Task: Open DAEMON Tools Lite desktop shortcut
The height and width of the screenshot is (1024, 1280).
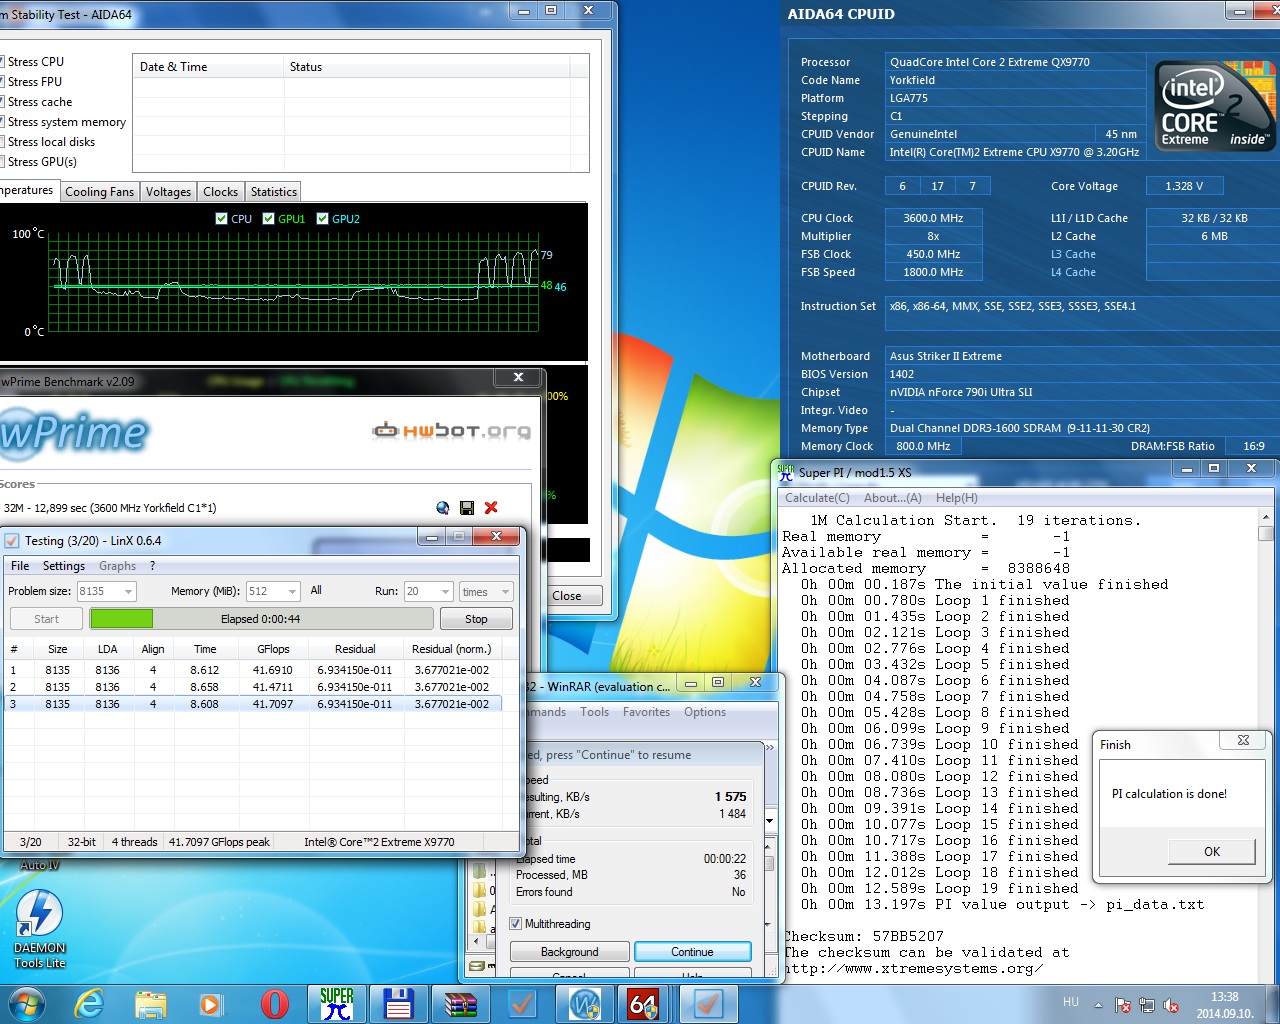Action: point(39,930)
